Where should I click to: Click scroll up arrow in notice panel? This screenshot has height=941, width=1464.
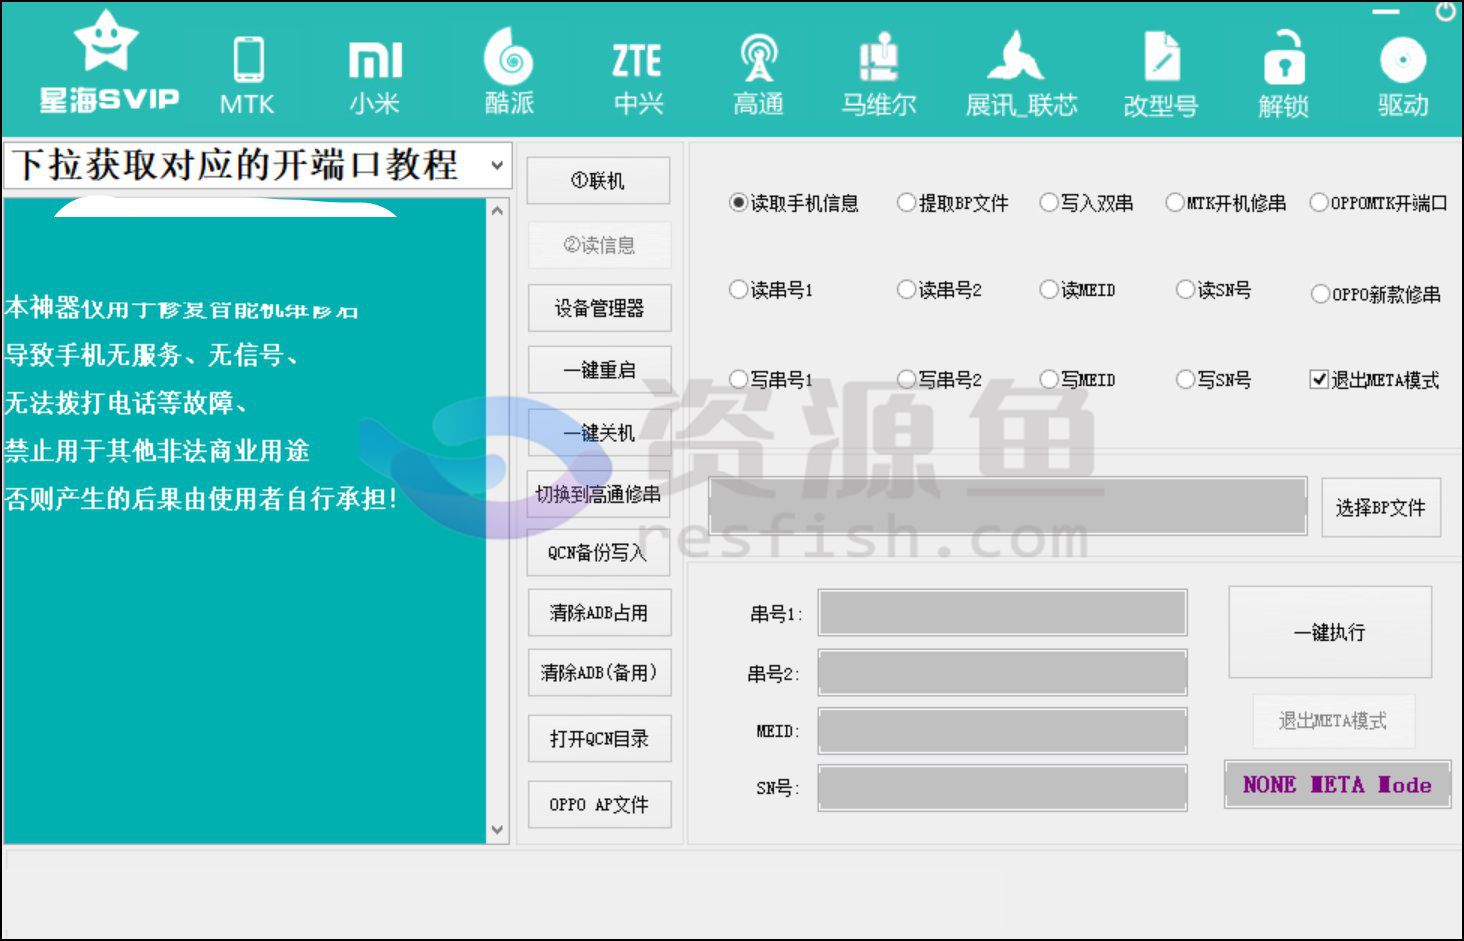tap(498, 211)
